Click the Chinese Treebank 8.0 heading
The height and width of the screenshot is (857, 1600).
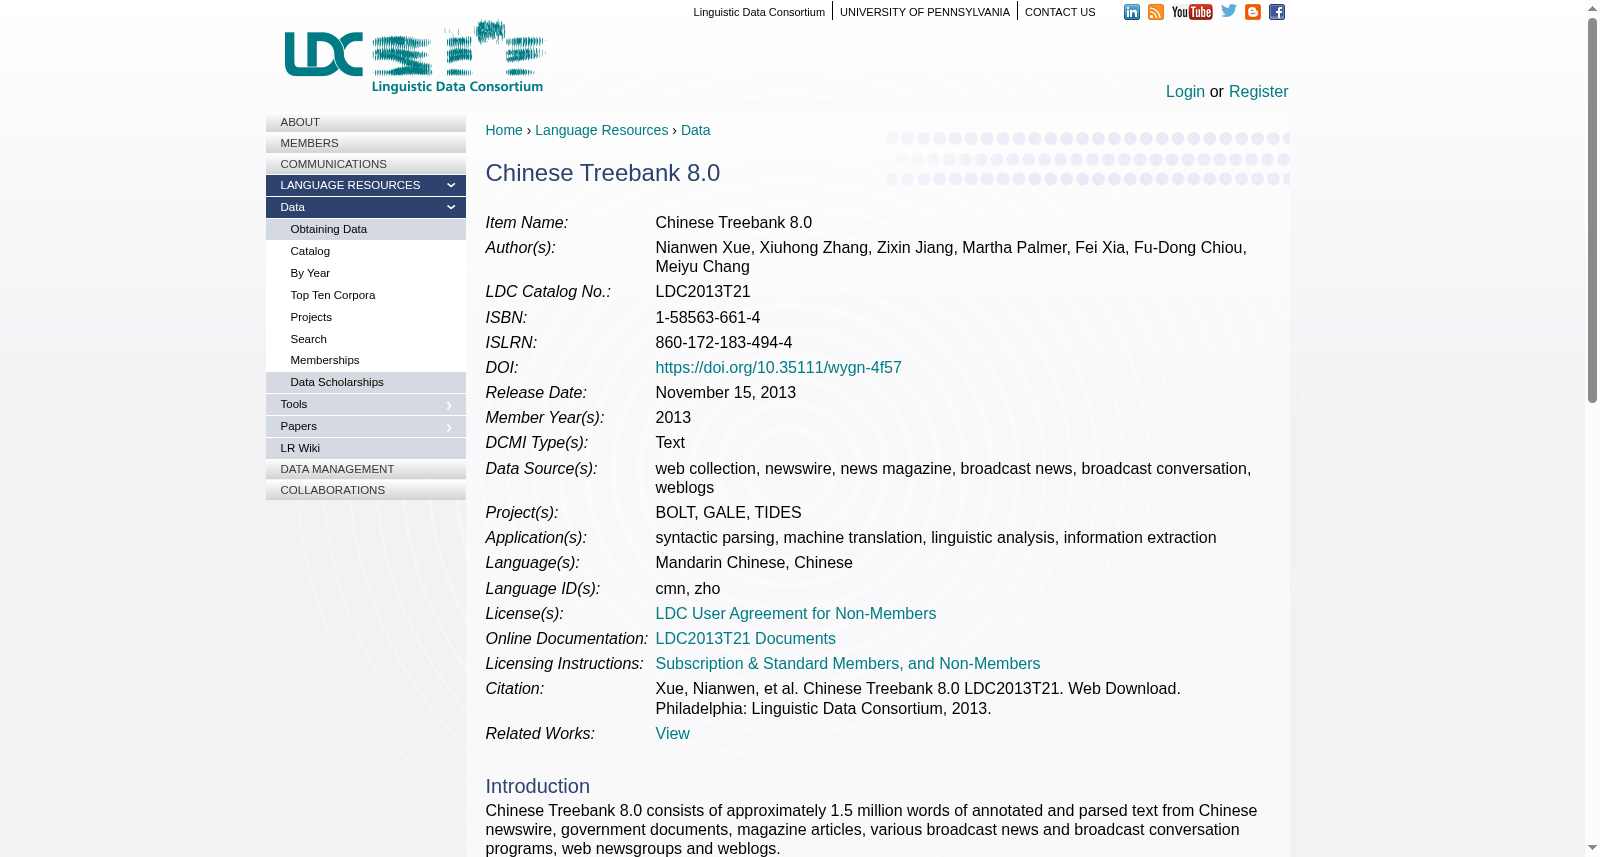[x=603, y=173]
